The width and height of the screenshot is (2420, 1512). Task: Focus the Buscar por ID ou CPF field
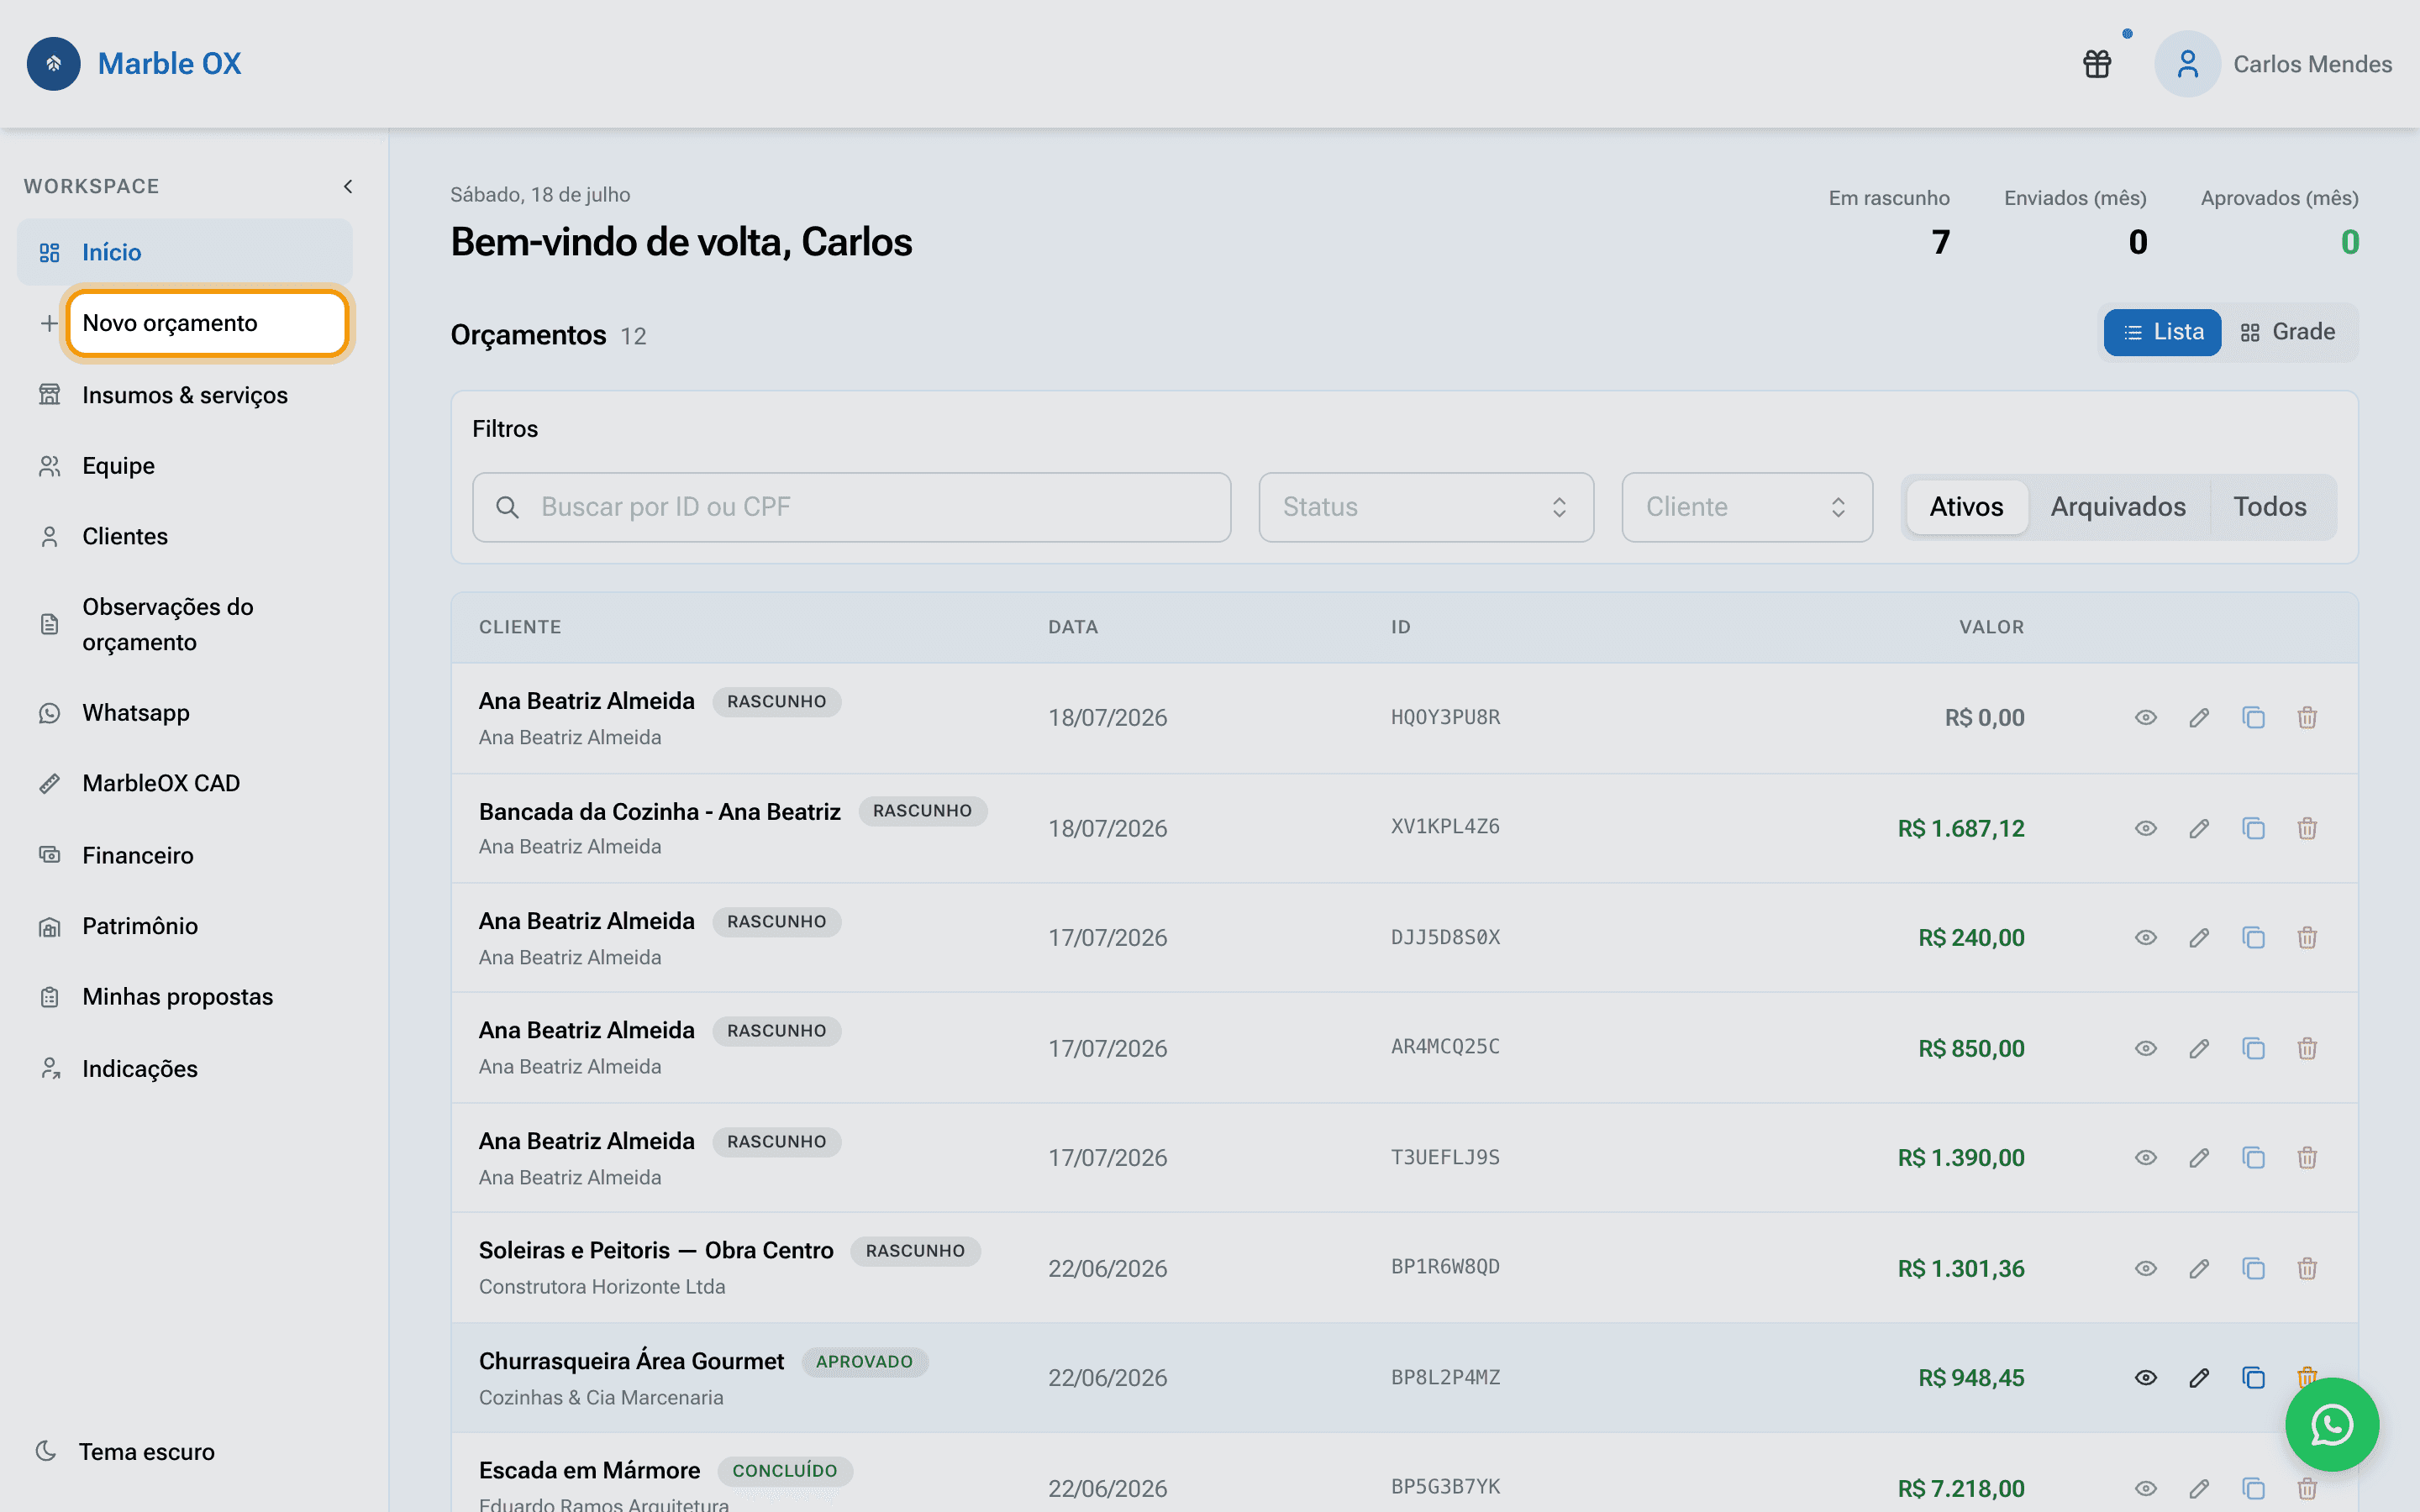click(x=851, y=507)
